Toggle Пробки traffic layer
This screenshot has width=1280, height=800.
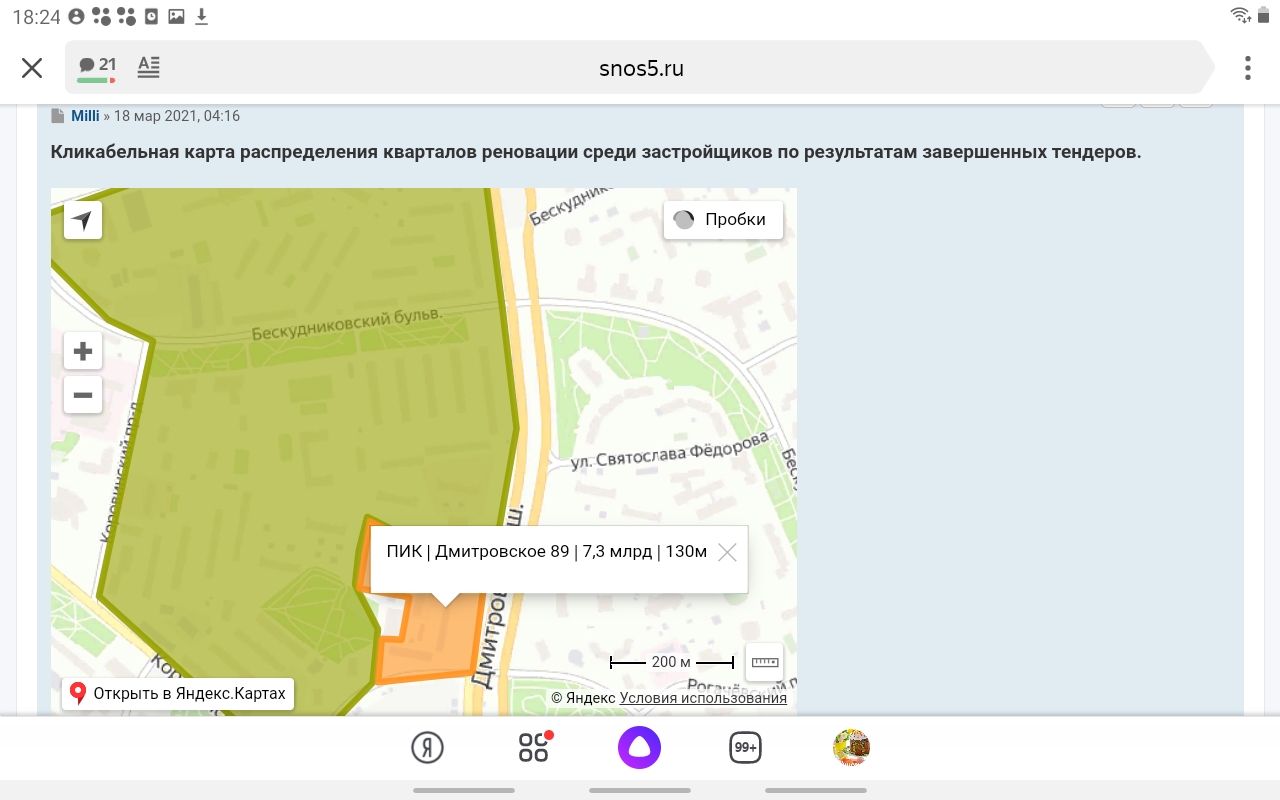coord(723,220)
